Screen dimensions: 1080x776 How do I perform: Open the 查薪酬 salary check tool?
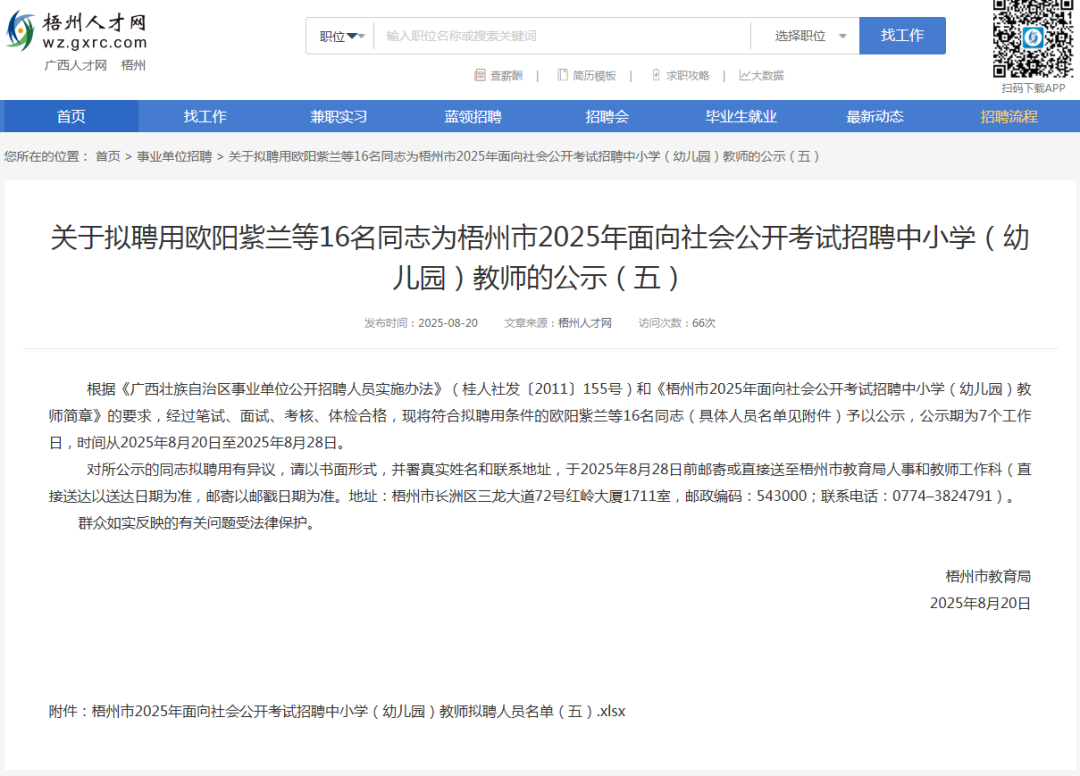pyautogui.click(x=503, y=75)
